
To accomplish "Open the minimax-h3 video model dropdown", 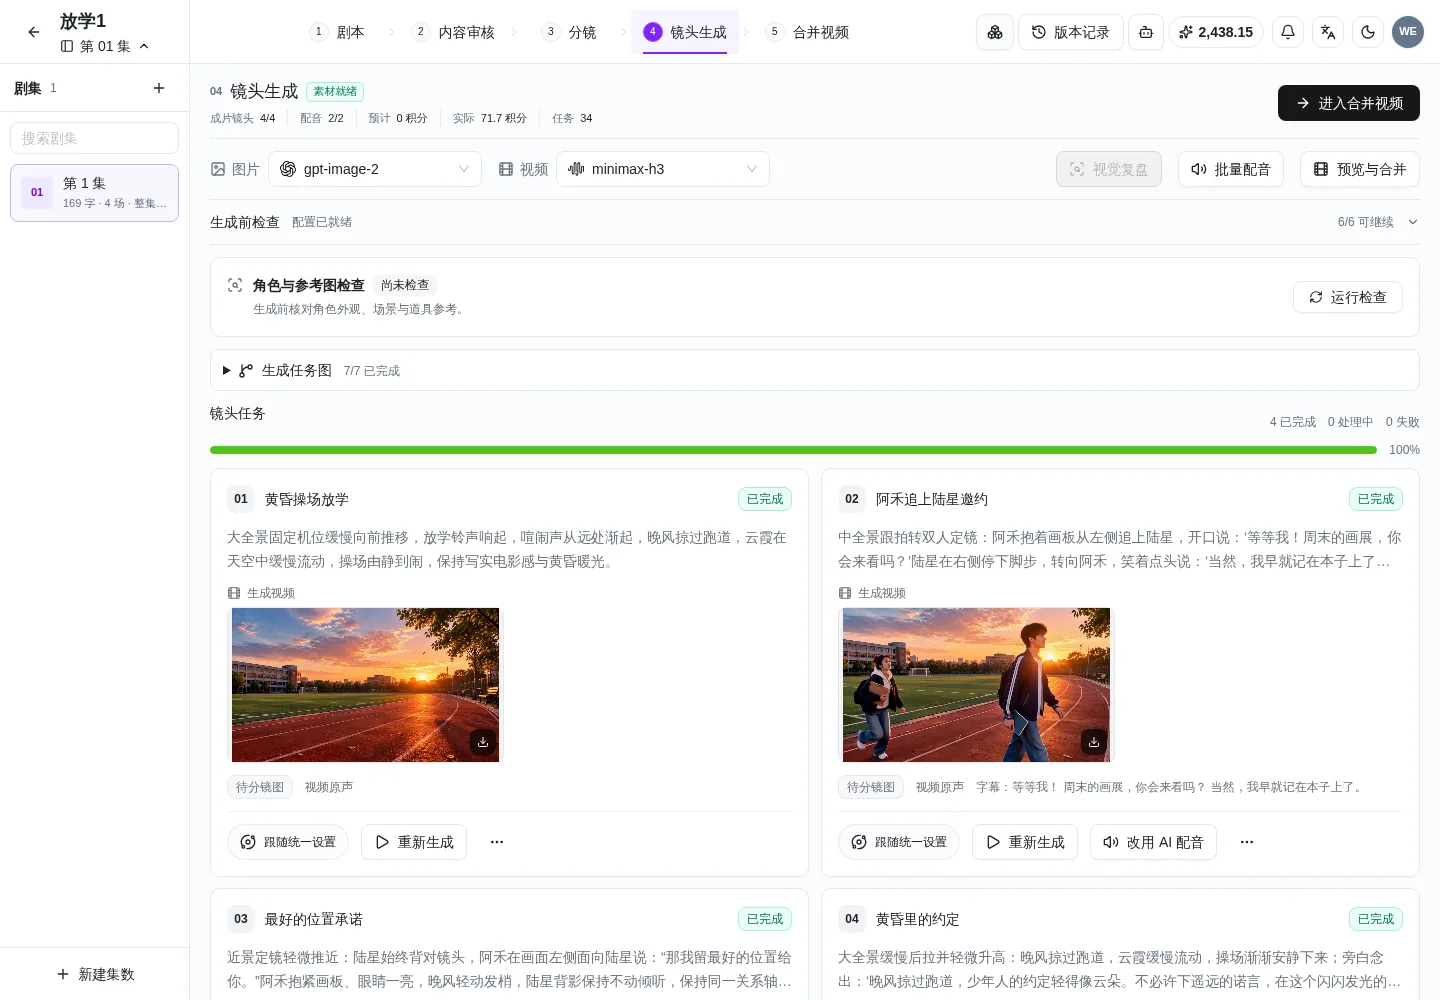I will pyautogui.click(x=663, y=169).
